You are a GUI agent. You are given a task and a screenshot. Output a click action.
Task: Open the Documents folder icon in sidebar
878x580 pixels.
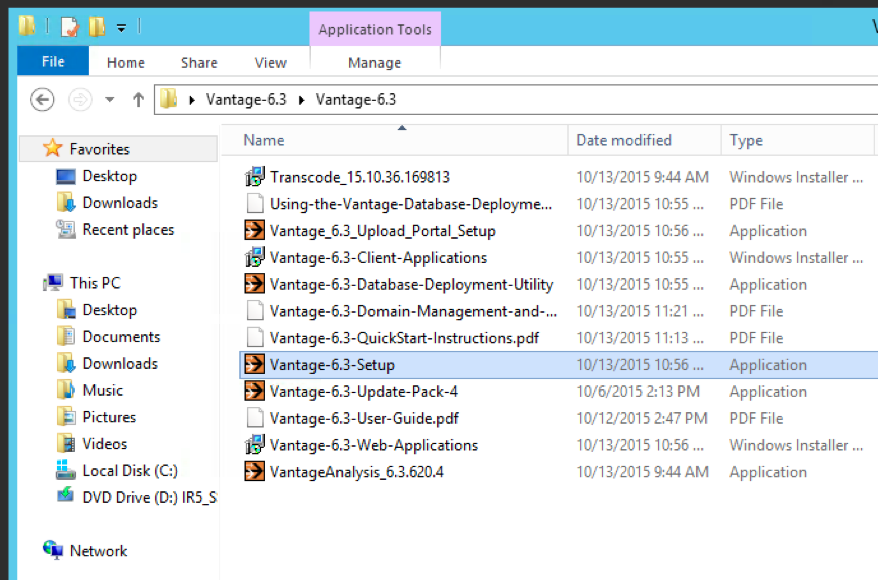[x=66, y=336]
